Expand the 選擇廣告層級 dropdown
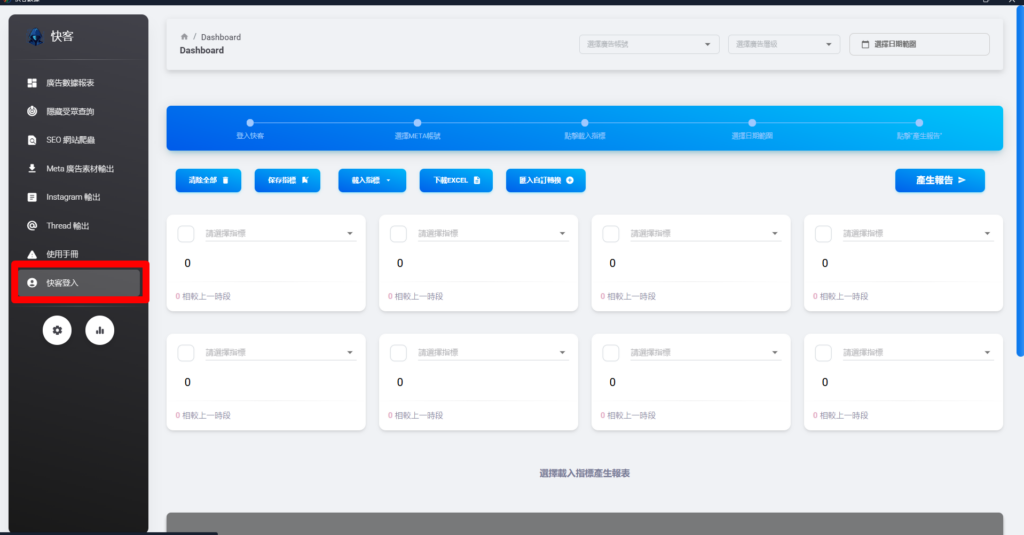 pos(784,44)
